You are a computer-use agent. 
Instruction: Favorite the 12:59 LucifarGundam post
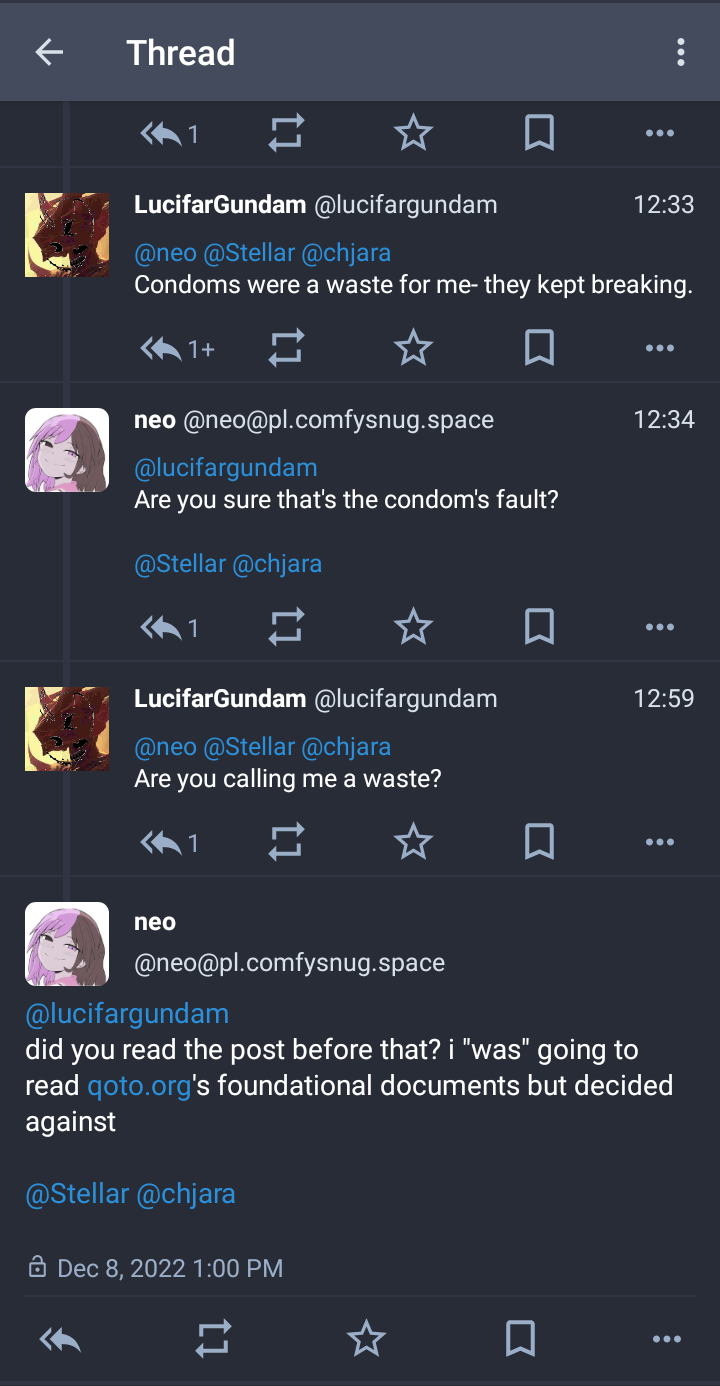[413, 843]
